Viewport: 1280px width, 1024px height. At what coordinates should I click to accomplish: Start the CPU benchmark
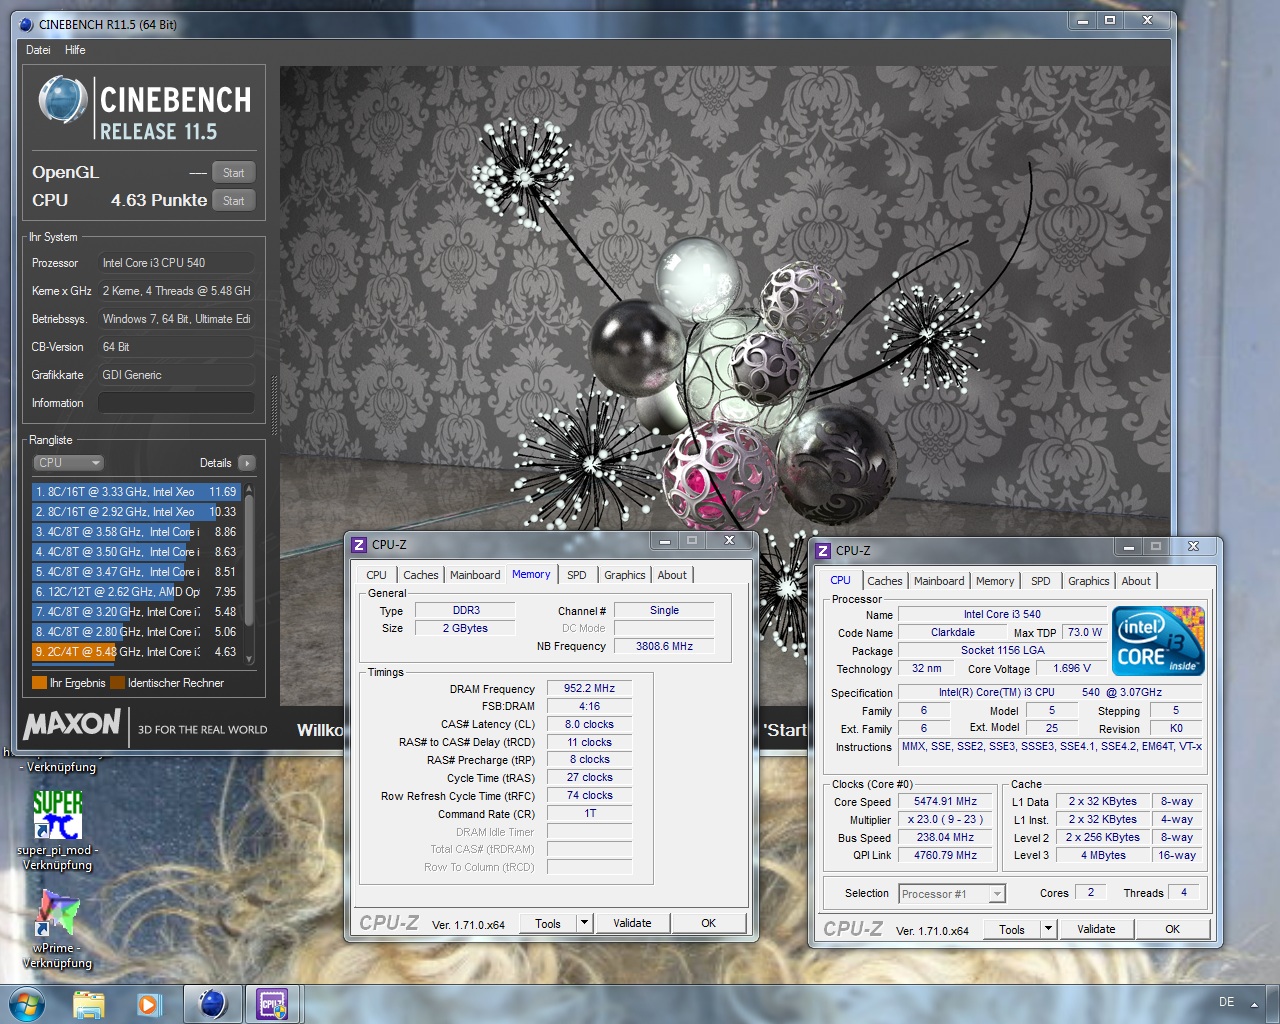pos(234,201)
